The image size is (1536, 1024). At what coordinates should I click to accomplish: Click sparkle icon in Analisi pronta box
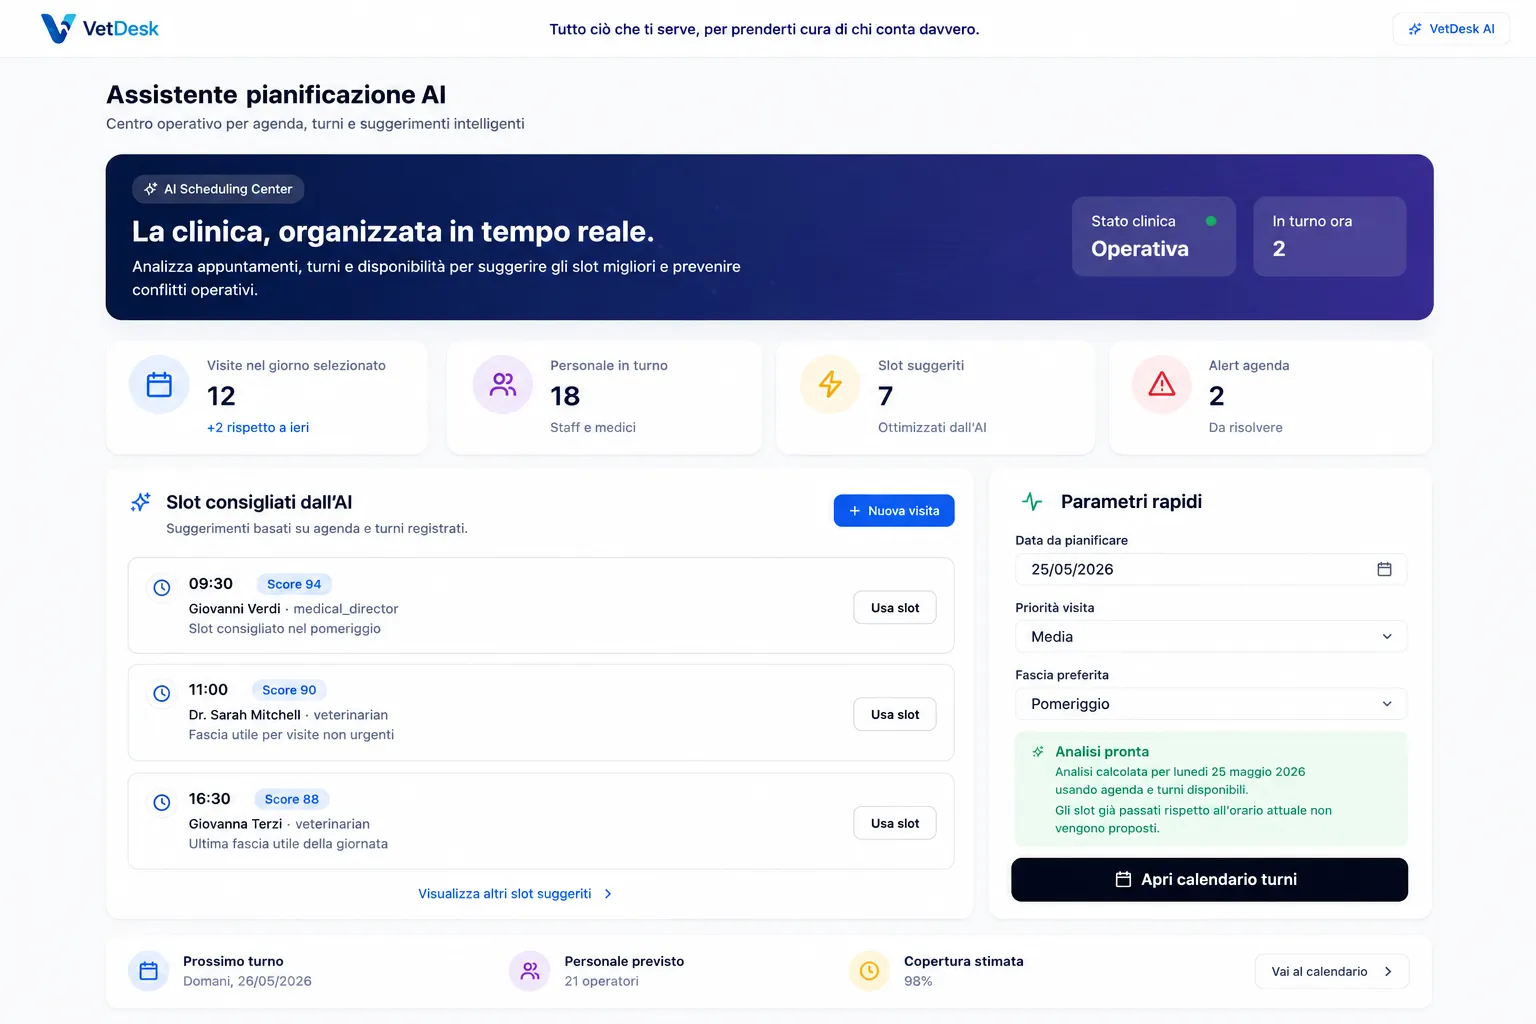click(x=1038, y=752)
